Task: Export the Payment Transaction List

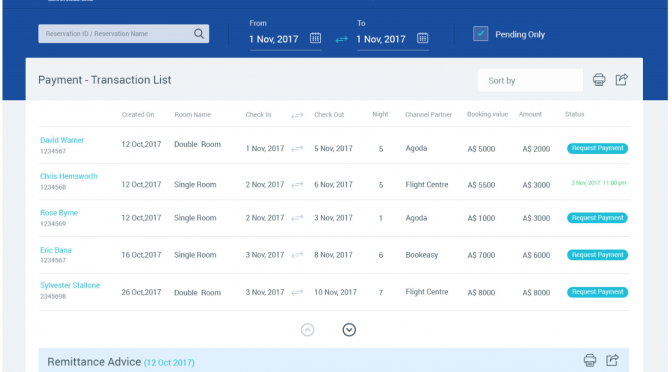Action: click(622, 79)
